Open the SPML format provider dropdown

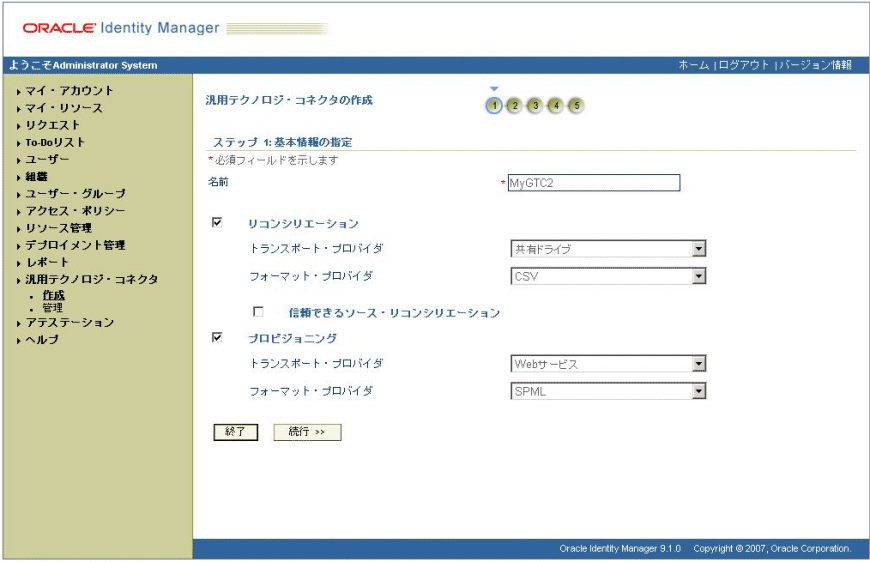coord(608,391)
